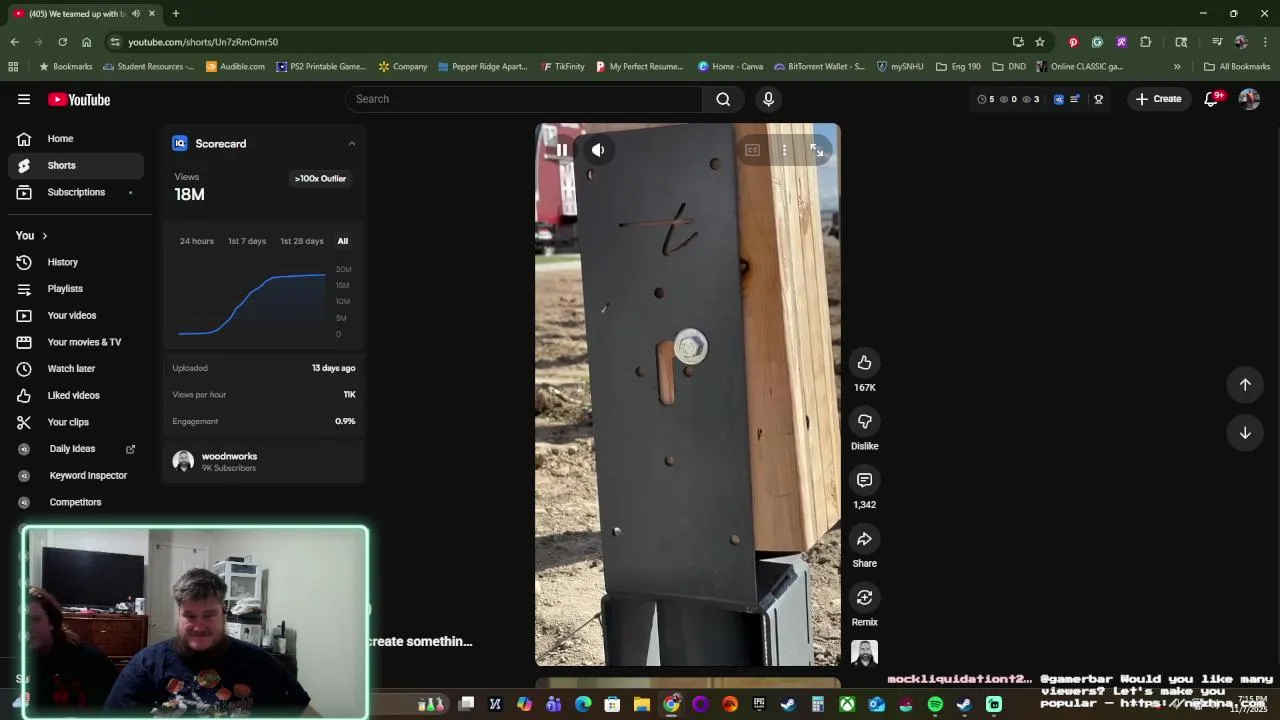Viewport: 1280px width, 720px height.
Task: Open Chrome media controls icon
Action: coord(1217,42)
